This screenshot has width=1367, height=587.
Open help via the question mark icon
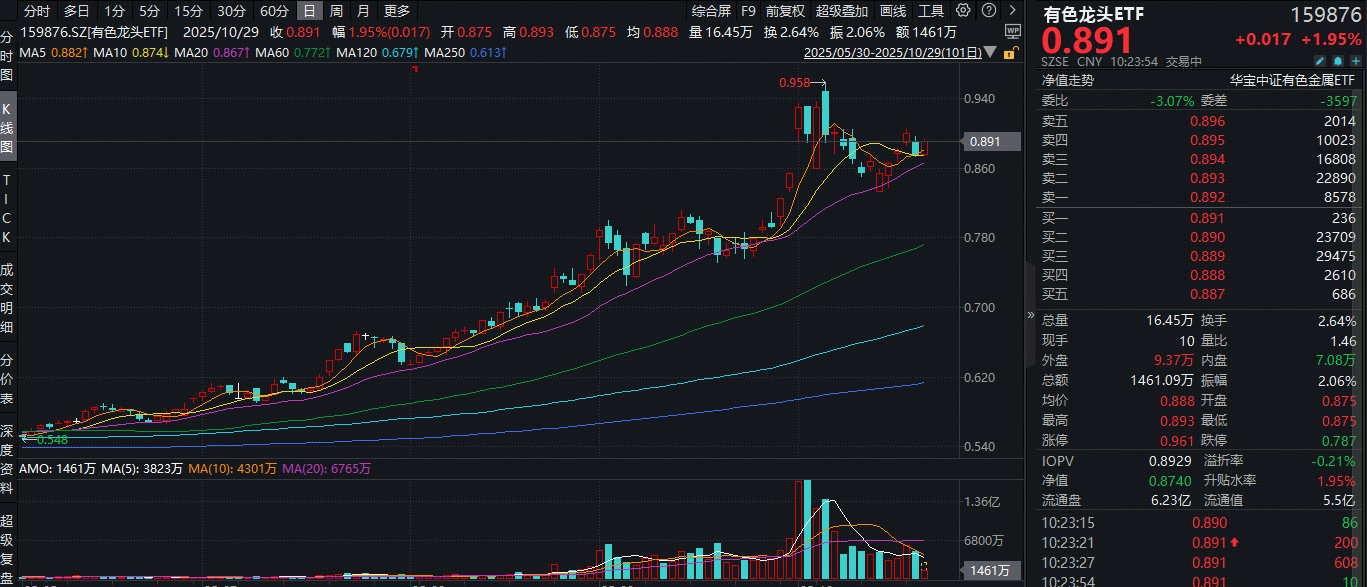pos(988,11)
